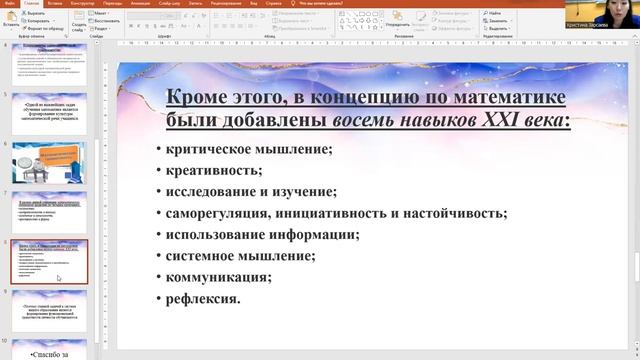Switch to the Переходы ribbon tab
The width and height of the screenshot is (640, 360).
tap(112, 3)
